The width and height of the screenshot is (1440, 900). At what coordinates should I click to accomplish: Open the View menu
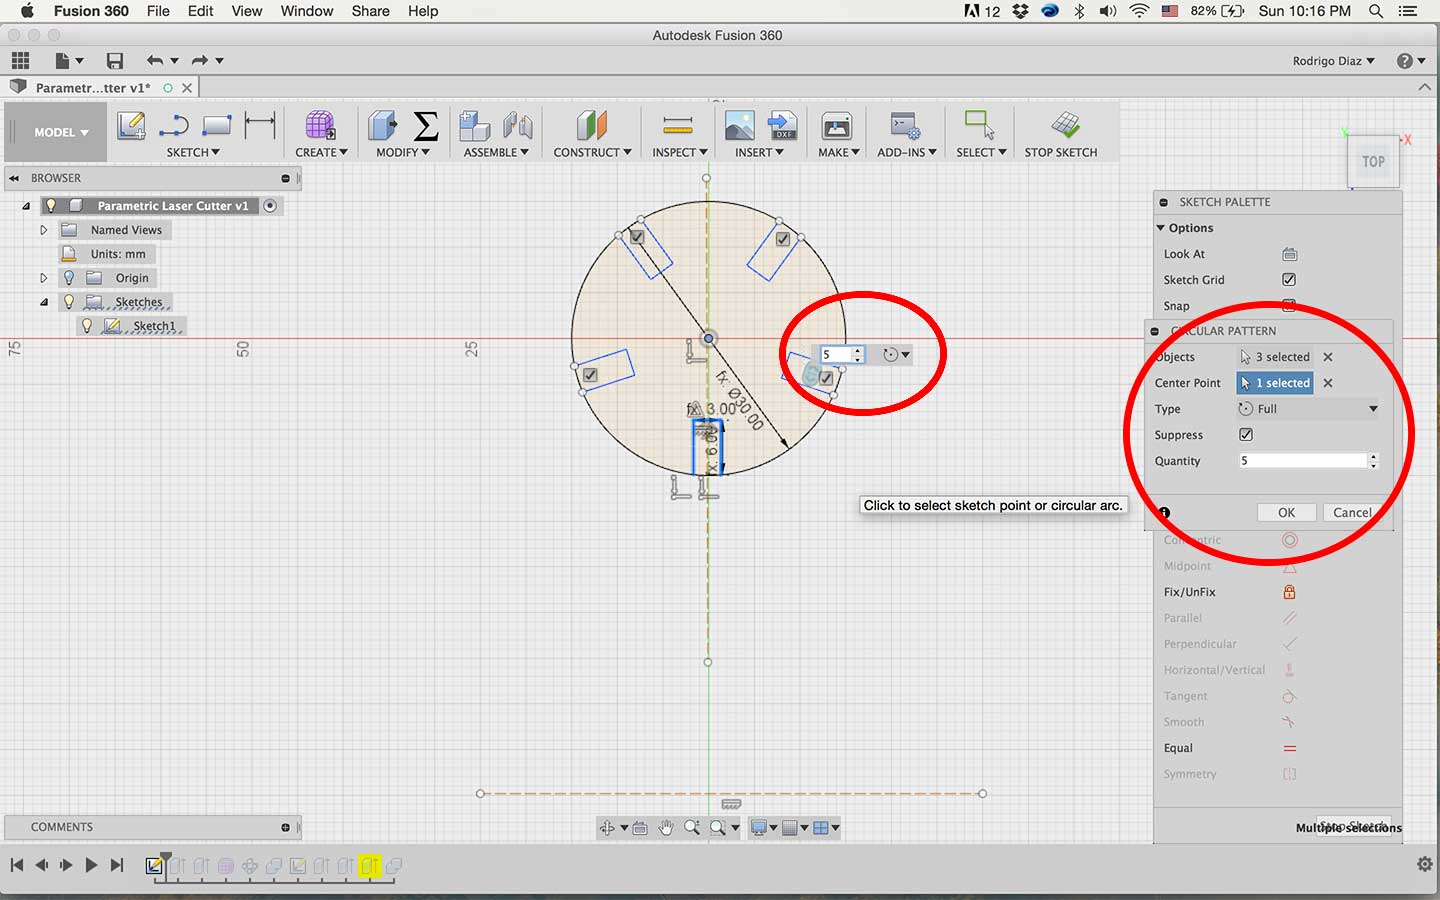point(246,11)
